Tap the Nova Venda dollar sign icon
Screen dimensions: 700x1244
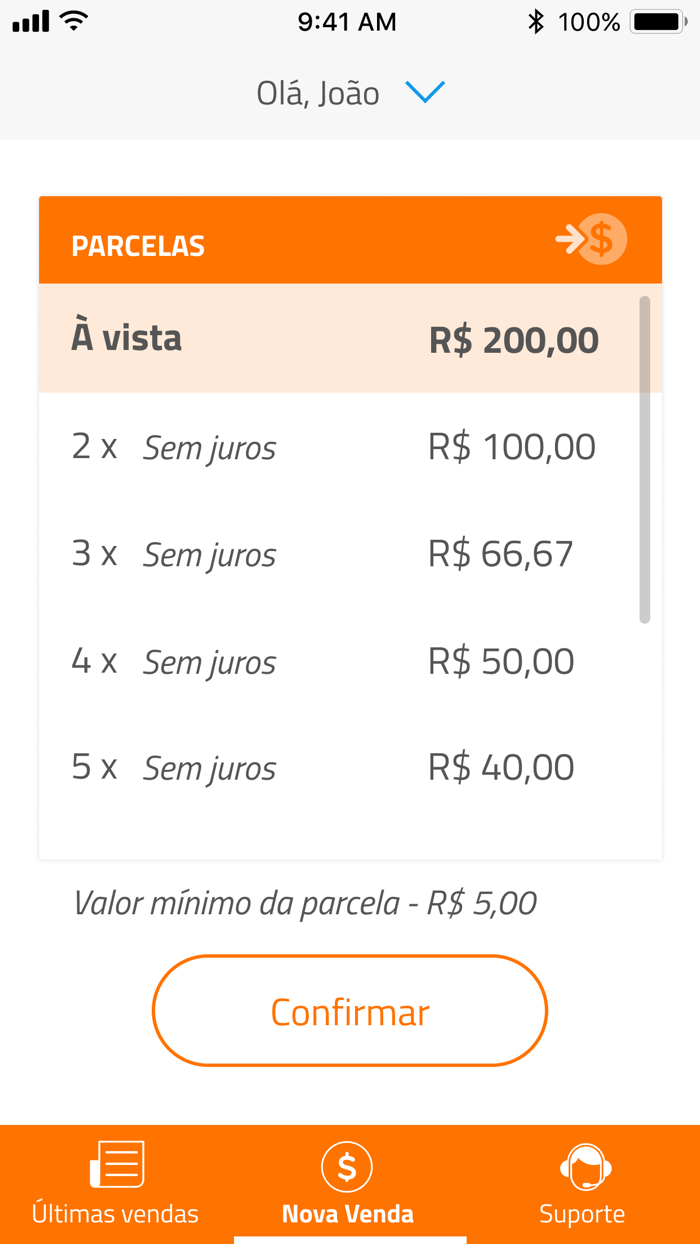click(x=347, y=1166)
